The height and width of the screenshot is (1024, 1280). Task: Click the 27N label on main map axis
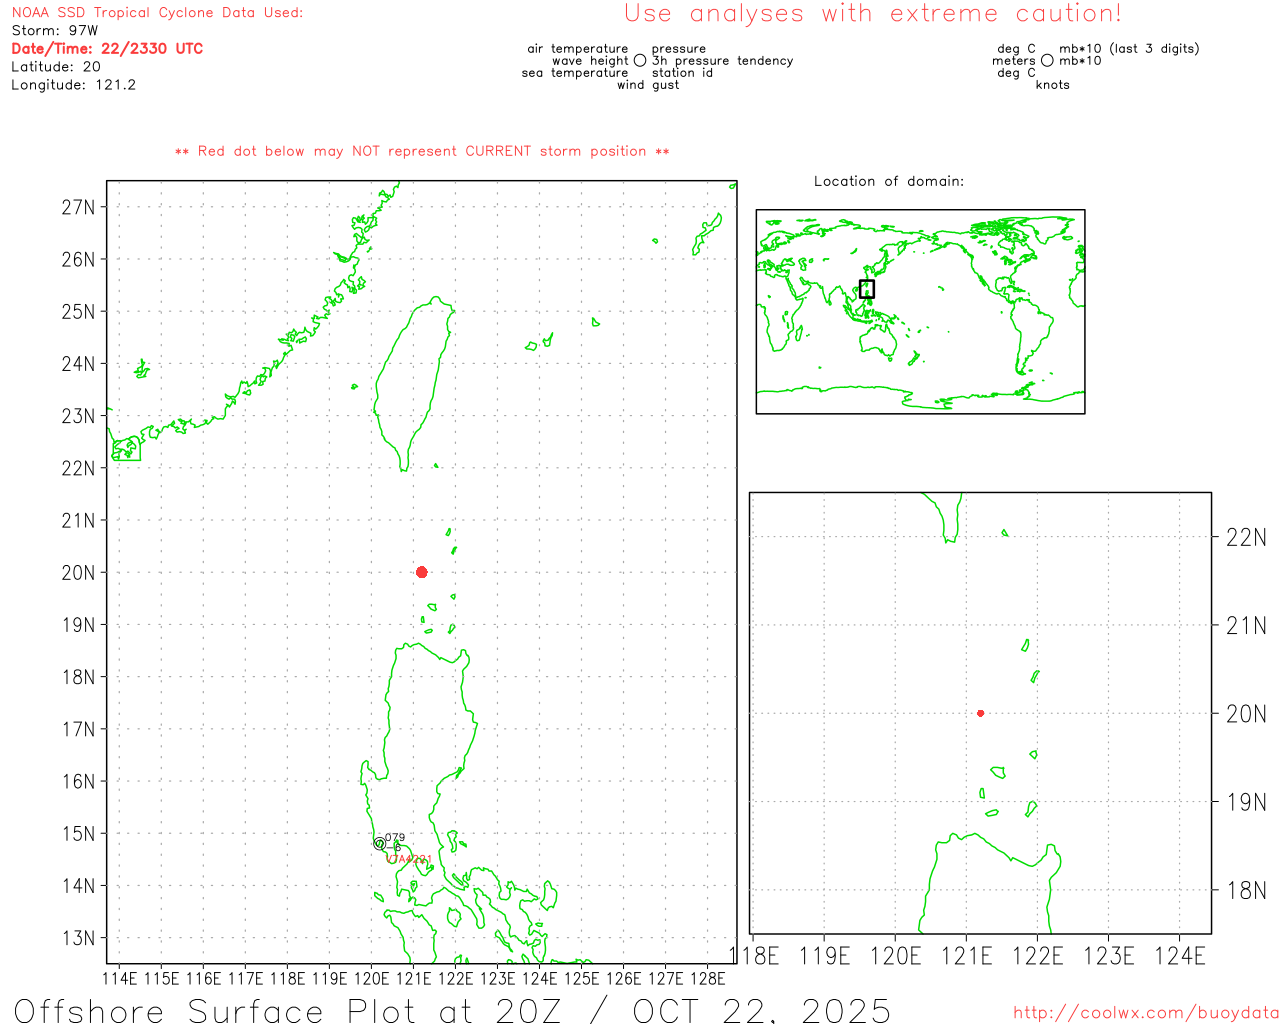(78, 207)
